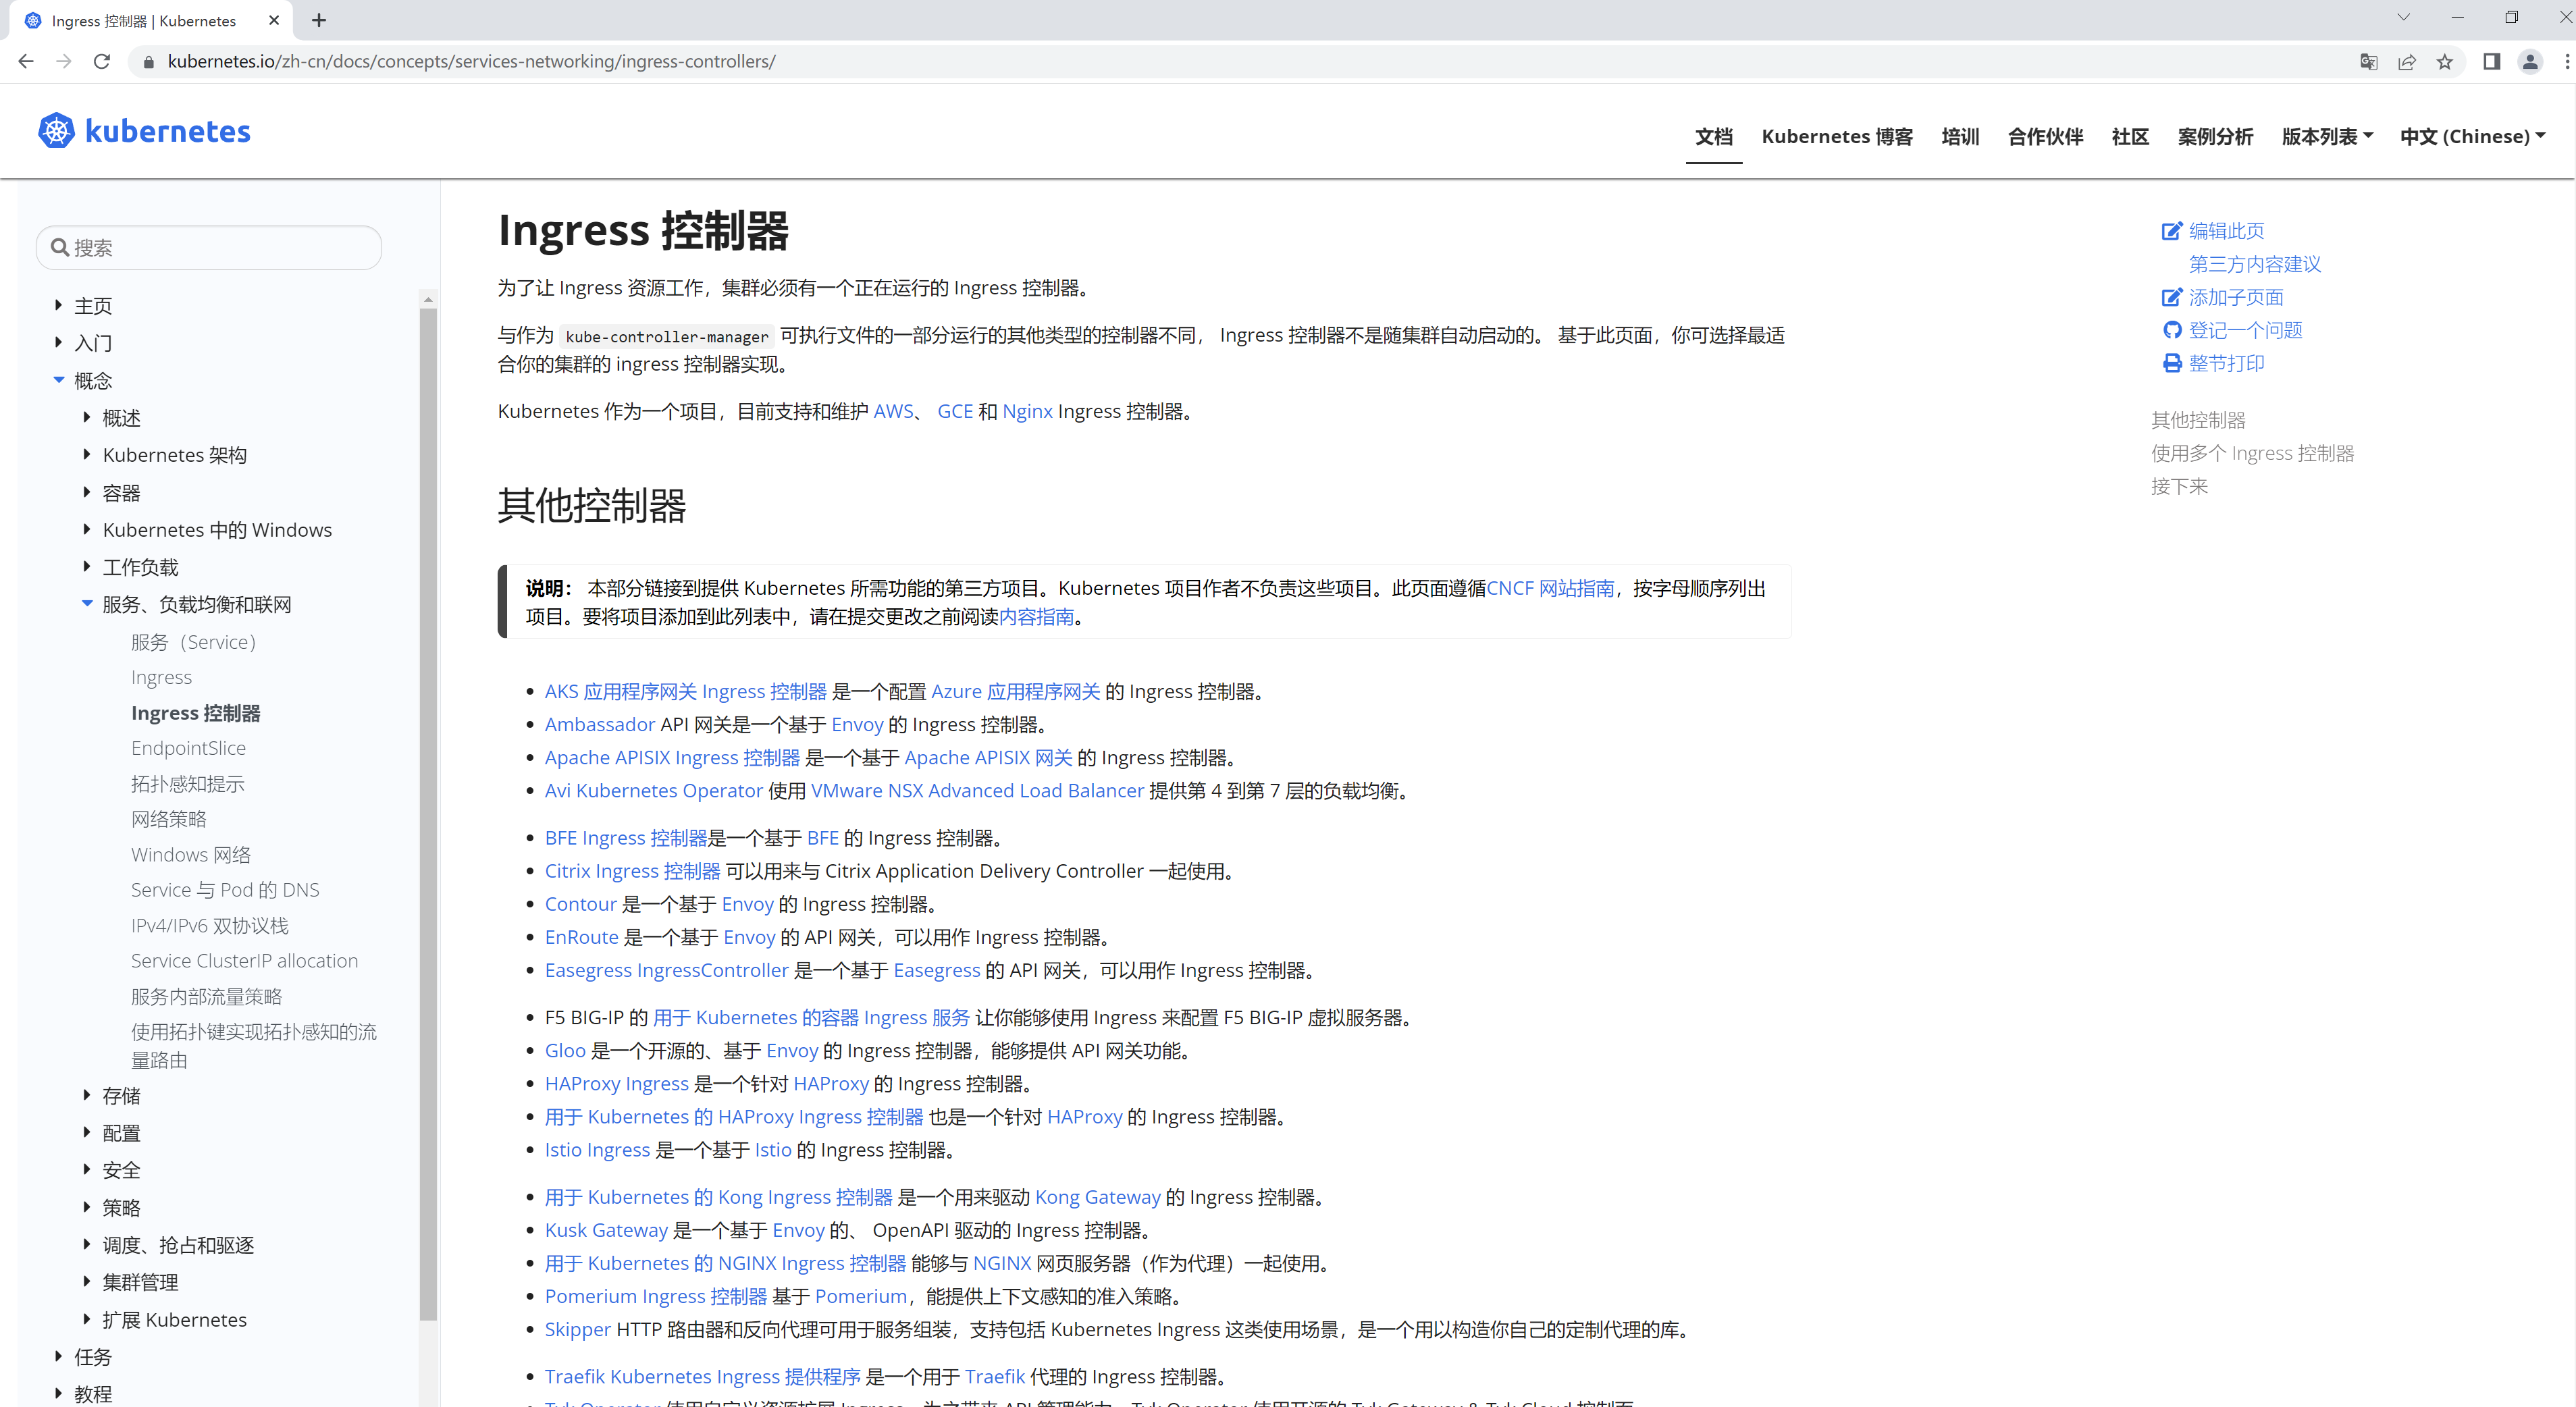Open the Kubernetes 博客 nav item

[x=1836, y=137]
